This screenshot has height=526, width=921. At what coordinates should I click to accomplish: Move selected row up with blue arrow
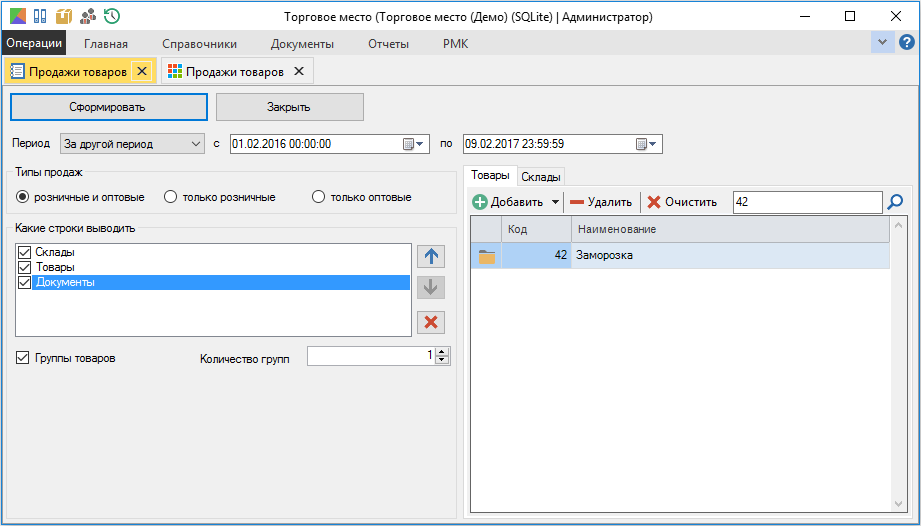click(431, 257)
